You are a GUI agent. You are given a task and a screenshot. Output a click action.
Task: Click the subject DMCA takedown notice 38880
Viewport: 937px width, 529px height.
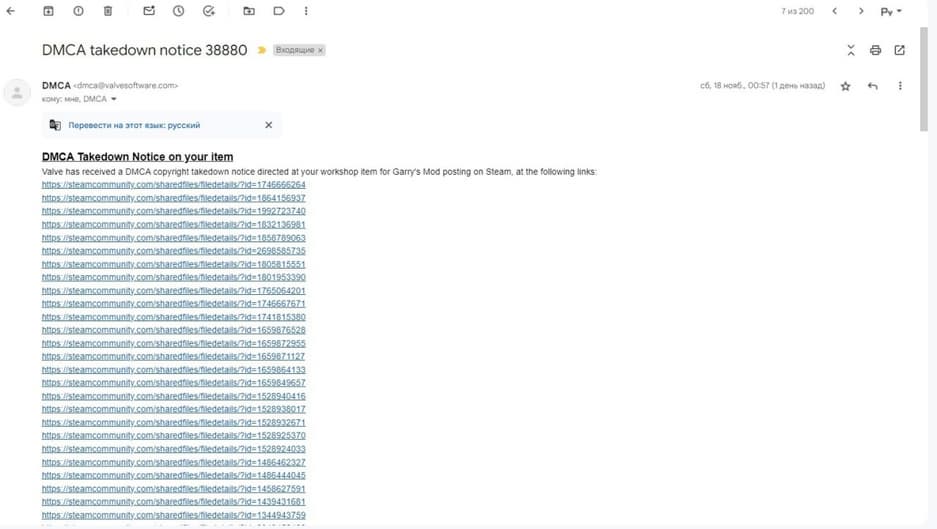click(145, 50)
